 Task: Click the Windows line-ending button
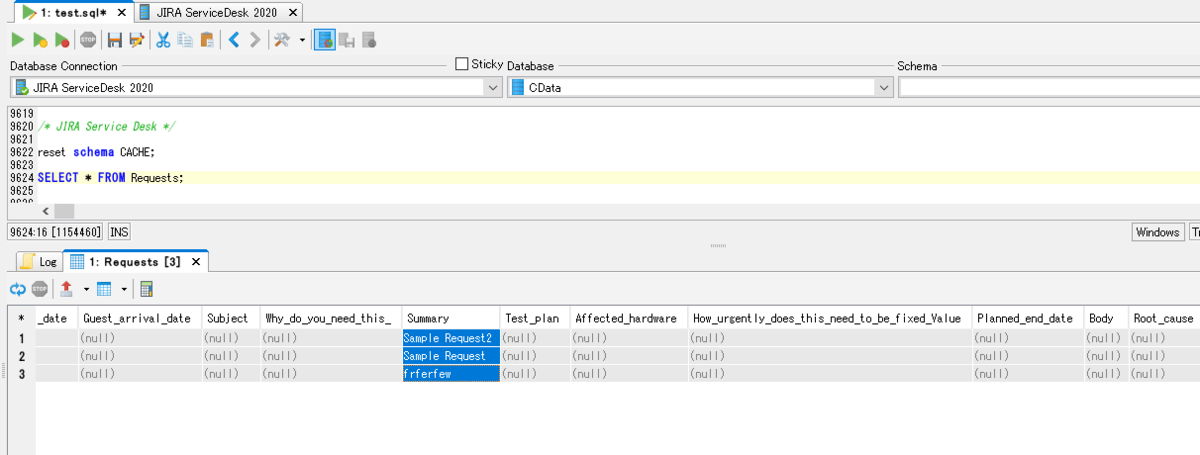click(x=1157, y=232)
